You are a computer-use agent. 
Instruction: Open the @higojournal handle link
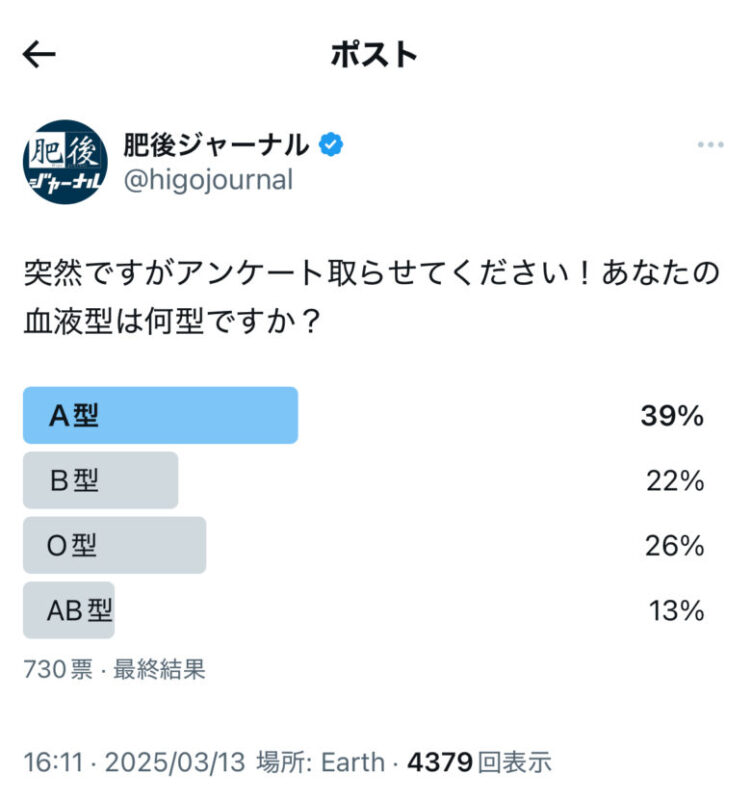(208, 180)
